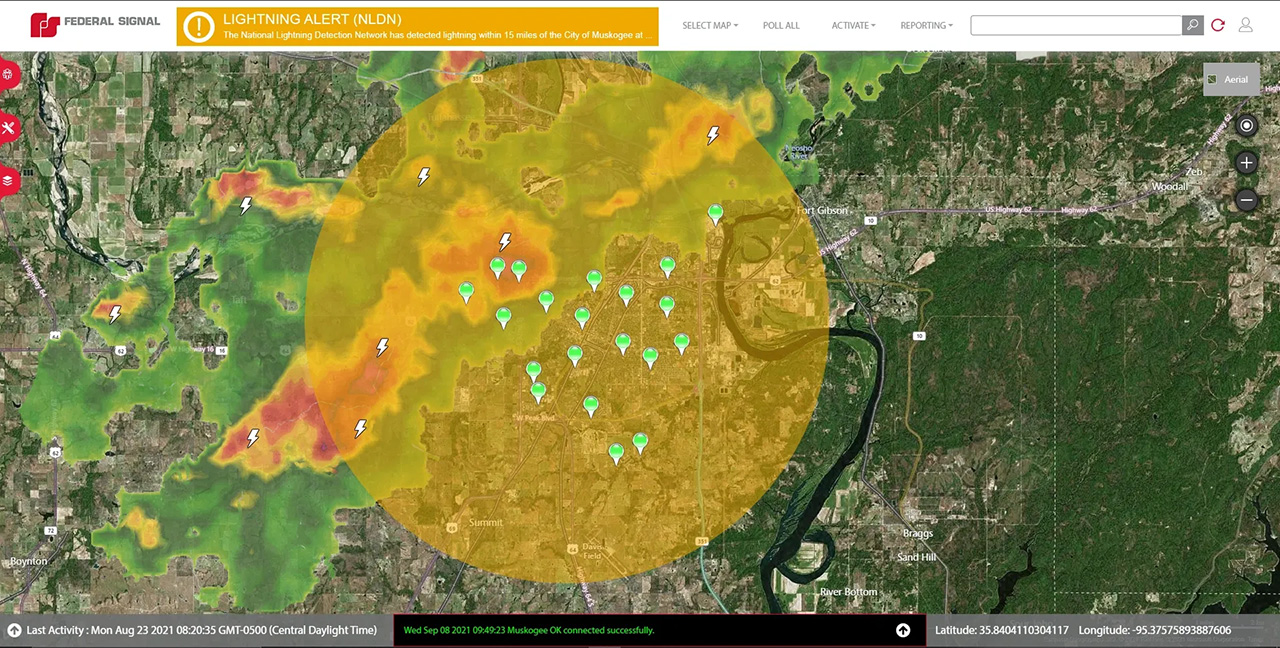Click the Federal Signal logo
The image size is (1280, 648).
95,21
